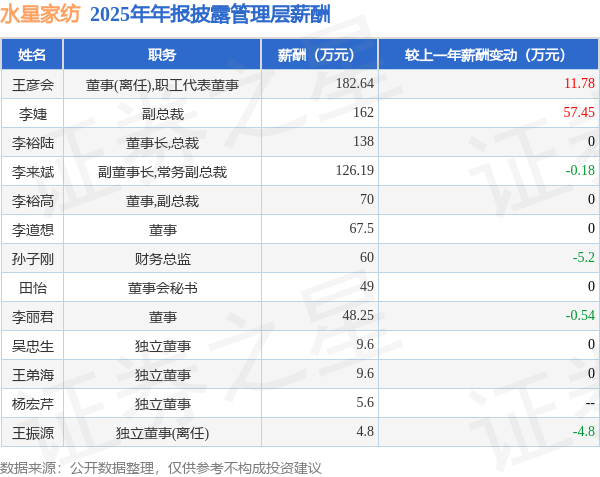Click the salary value 182.64
This screenshot has height=477, width=600.
(x=355, y=83)
